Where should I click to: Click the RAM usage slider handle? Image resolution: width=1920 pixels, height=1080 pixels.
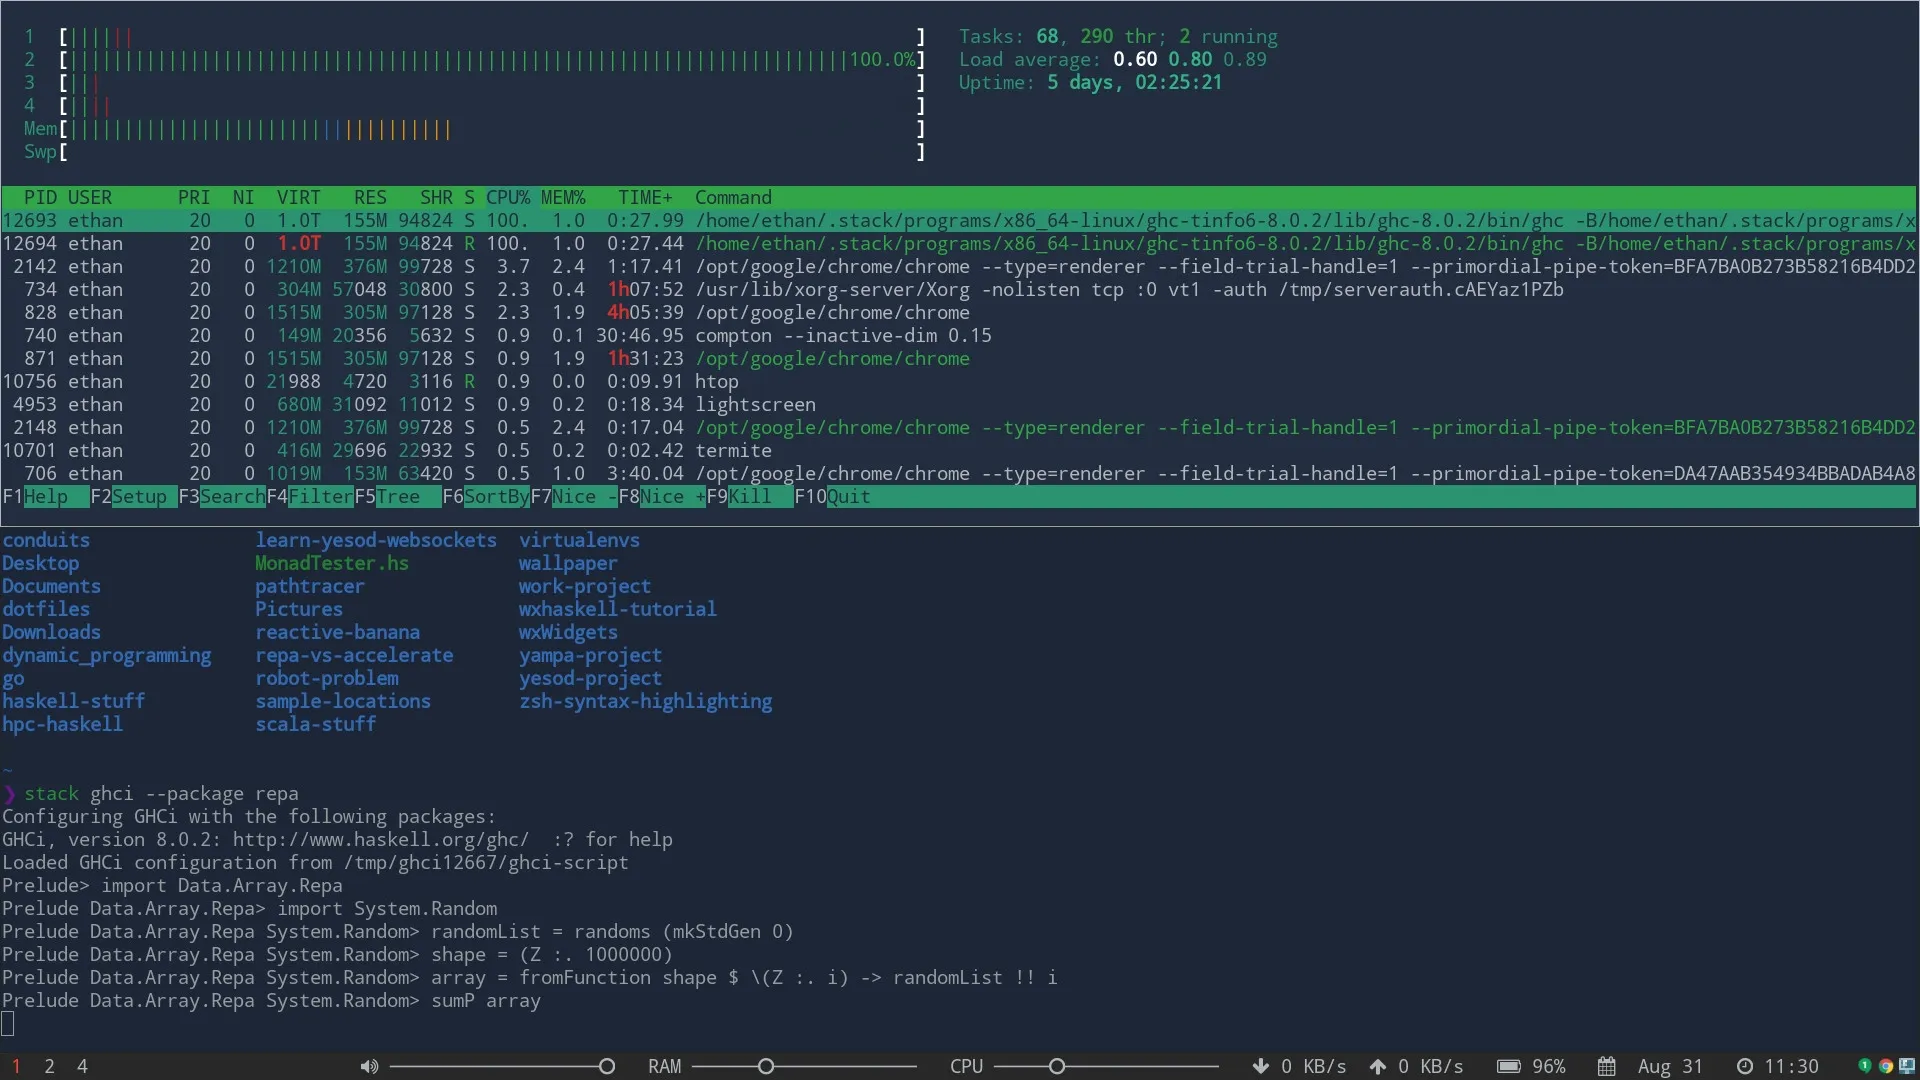tap(766, 1066)
